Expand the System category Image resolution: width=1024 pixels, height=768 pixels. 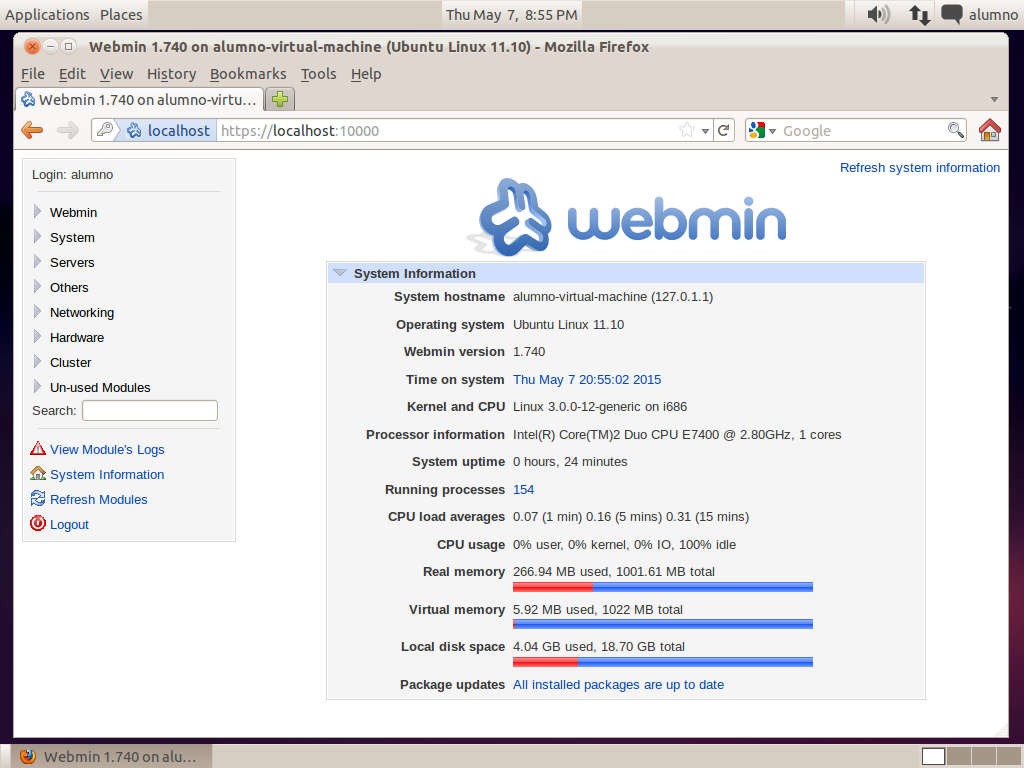point(37,236)
